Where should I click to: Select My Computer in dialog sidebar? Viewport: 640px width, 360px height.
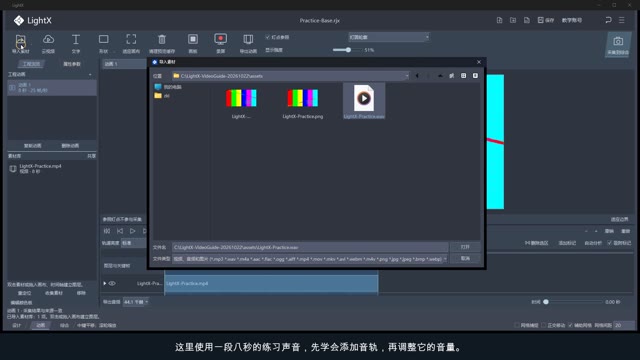tap(168, 87)
